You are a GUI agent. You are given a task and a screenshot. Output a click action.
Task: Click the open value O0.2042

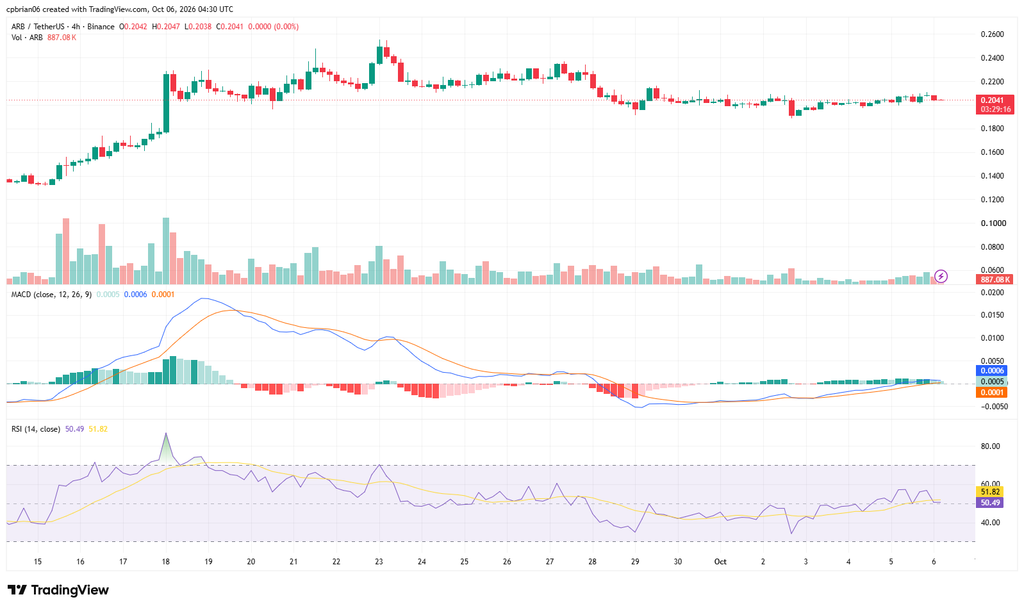(x=133, y=27)
